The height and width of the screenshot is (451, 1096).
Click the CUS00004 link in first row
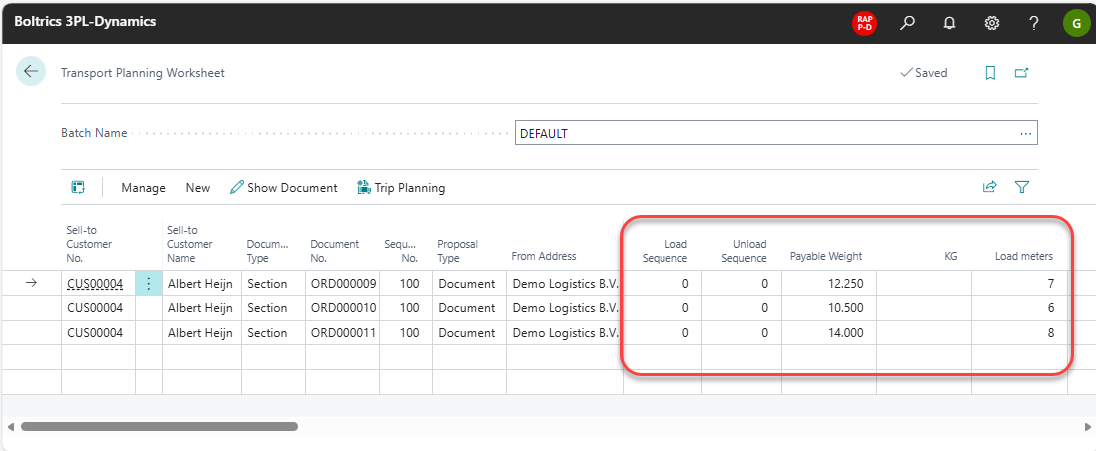(95, 283)
